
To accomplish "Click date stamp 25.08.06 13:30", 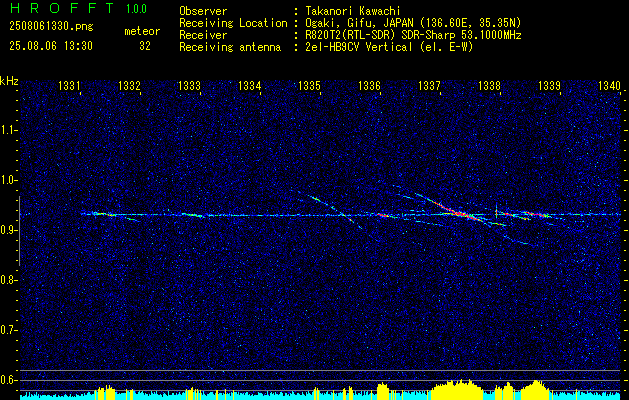I will [51, 46].
